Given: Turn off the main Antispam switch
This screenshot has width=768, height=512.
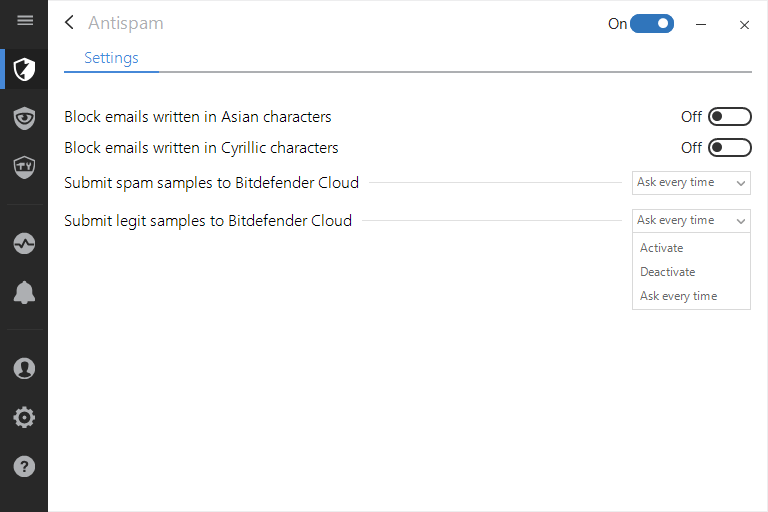Looking at the screenshot, I should tap(652, 23).
